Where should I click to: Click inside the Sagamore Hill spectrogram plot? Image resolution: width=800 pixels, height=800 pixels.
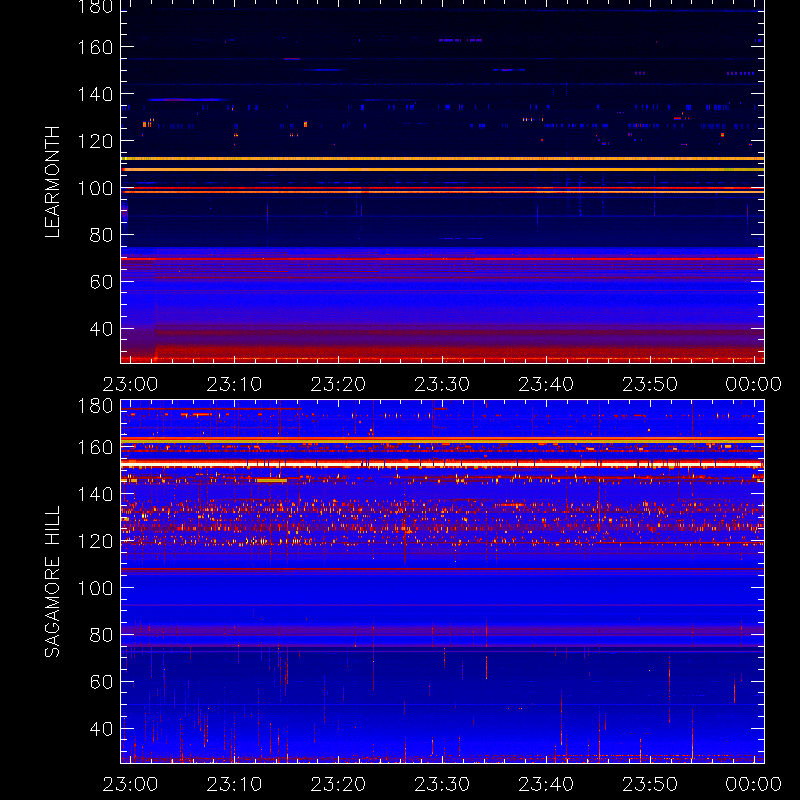point(442,582)
